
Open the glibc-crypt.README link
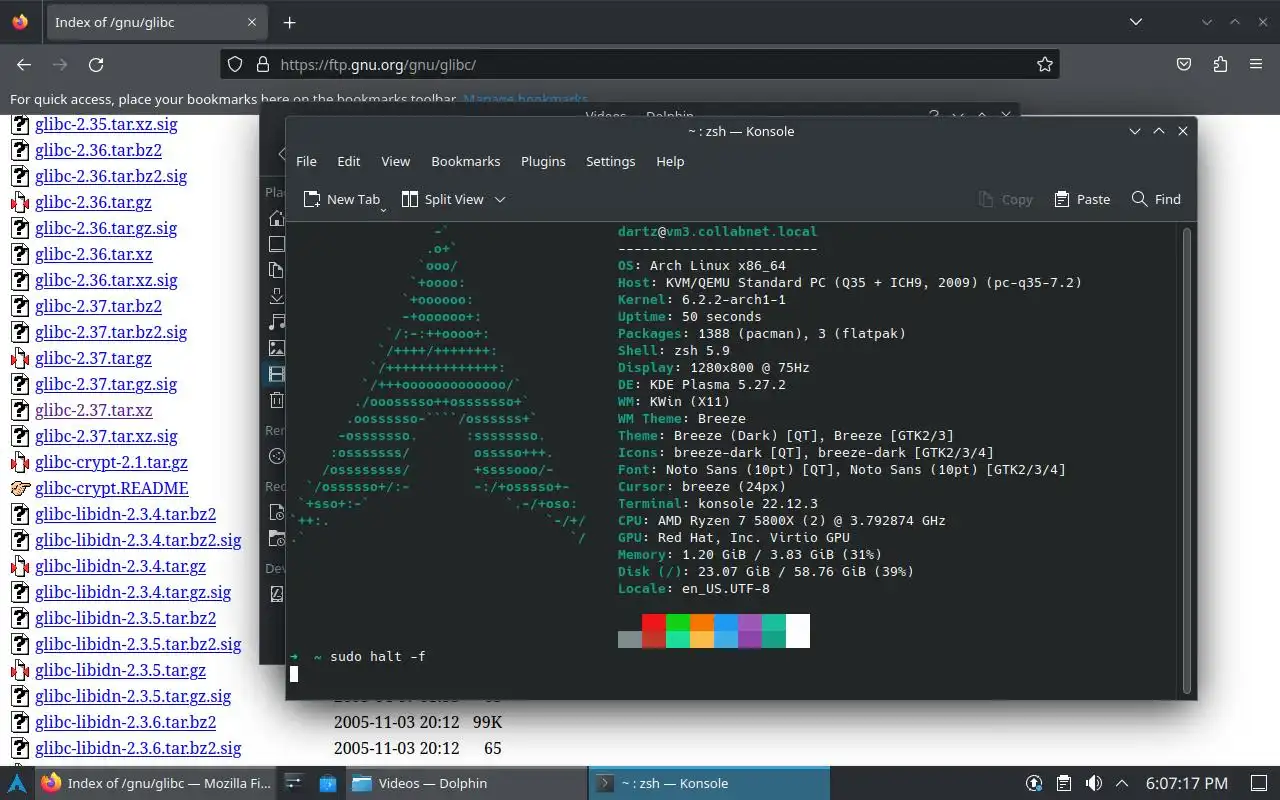point(111,488)
